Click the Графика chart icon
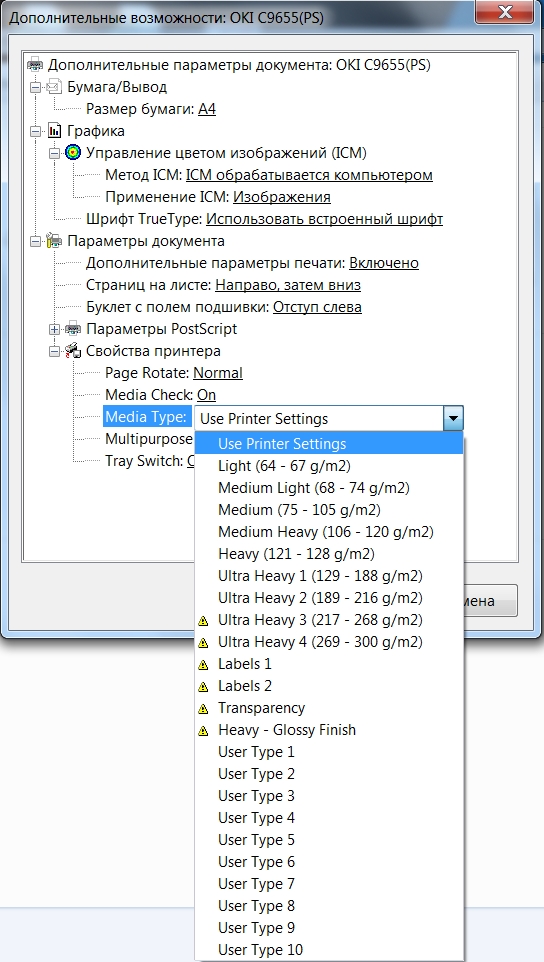Viewport: 544px width, 962px height. click(55, 131)
